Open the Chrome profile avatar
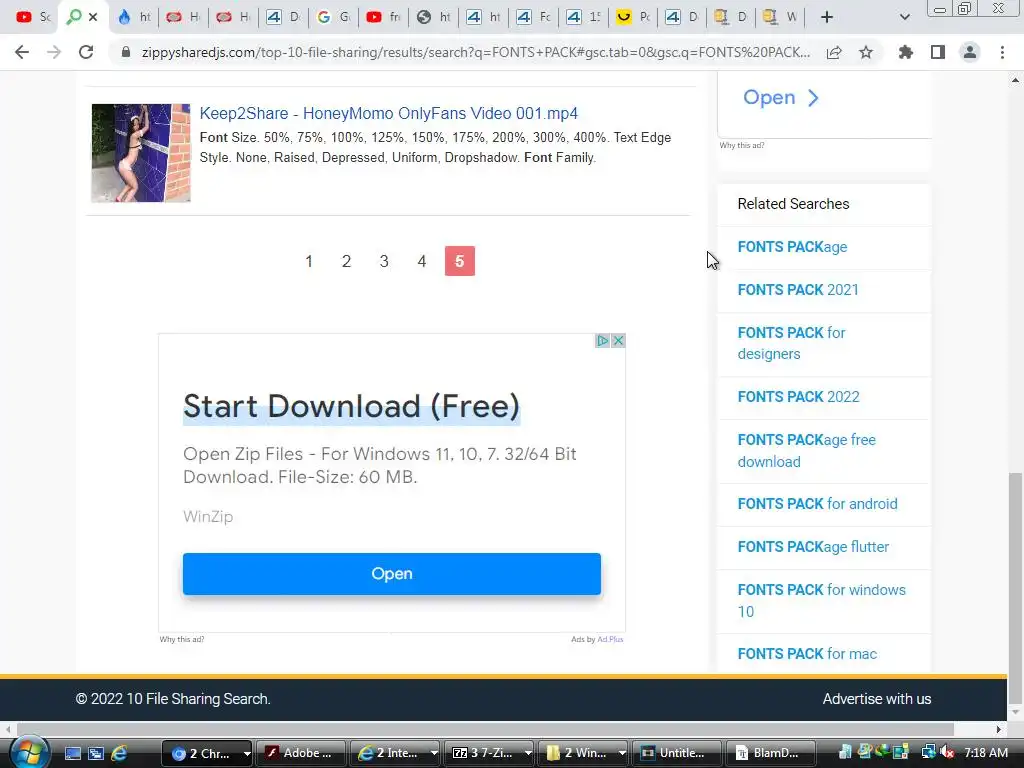The width and height of the screenshot is (1024, 768). [x=970, y=52]
